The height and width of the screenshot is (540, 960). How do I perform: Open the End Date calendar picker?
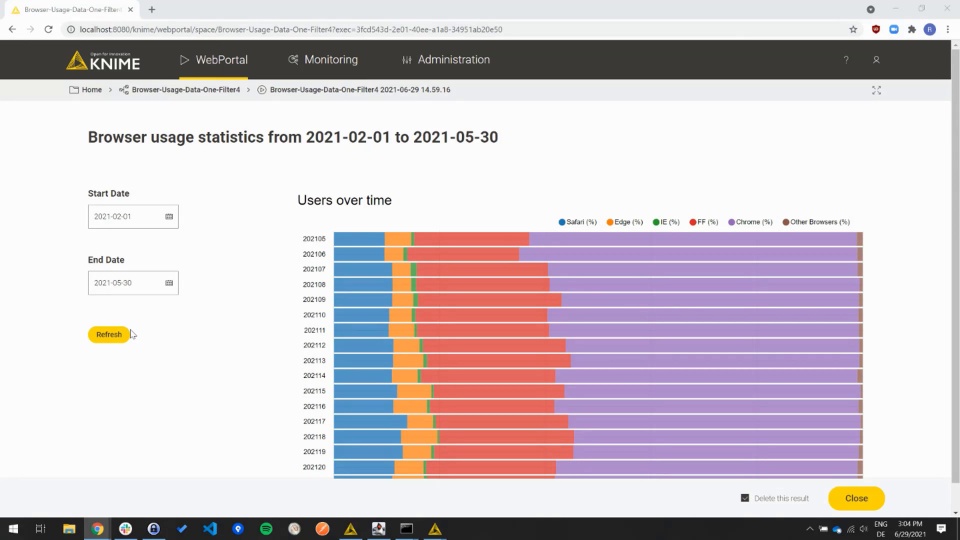pyautogui.click(x=169, y=283)
